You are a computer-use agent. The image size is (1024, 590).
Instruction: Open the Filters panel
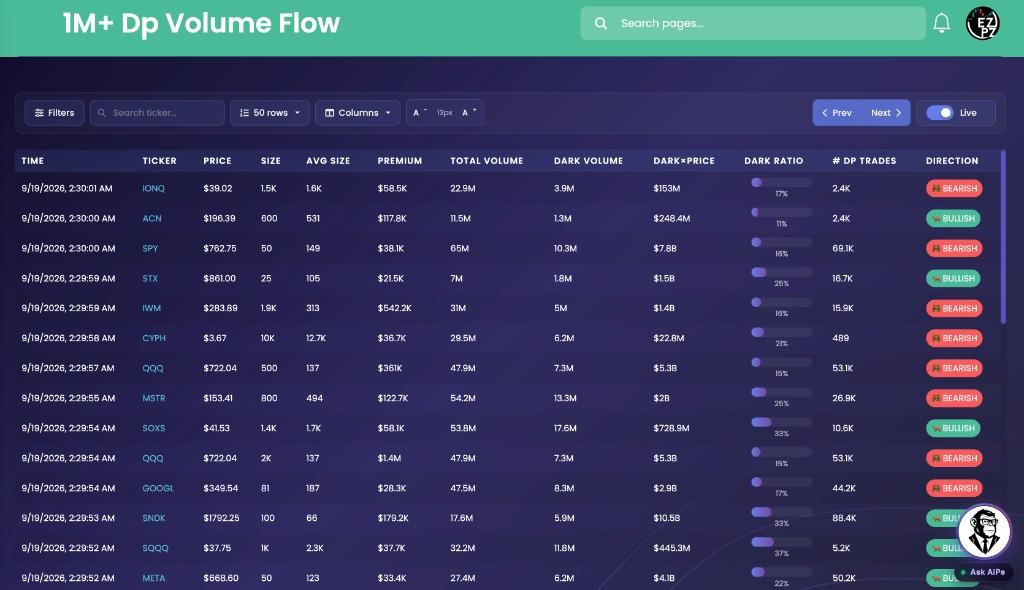[x=54, y=112]
